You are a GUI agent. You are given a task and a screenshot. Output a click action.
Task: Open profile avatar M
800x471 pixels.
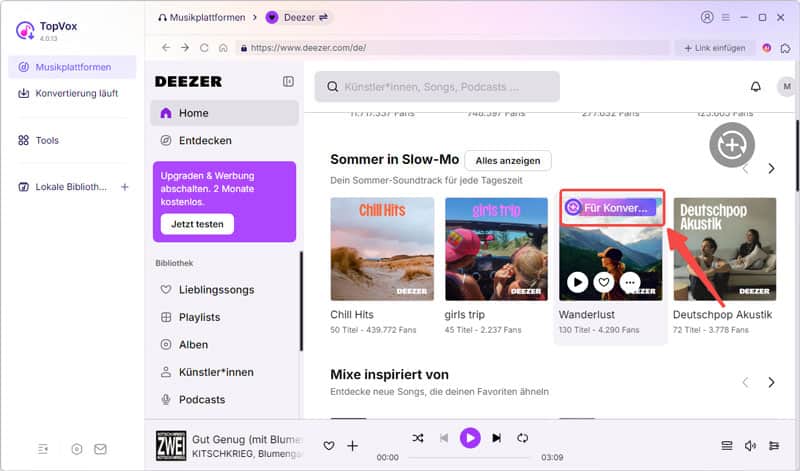pyautogui.click(x=787, y=87)
